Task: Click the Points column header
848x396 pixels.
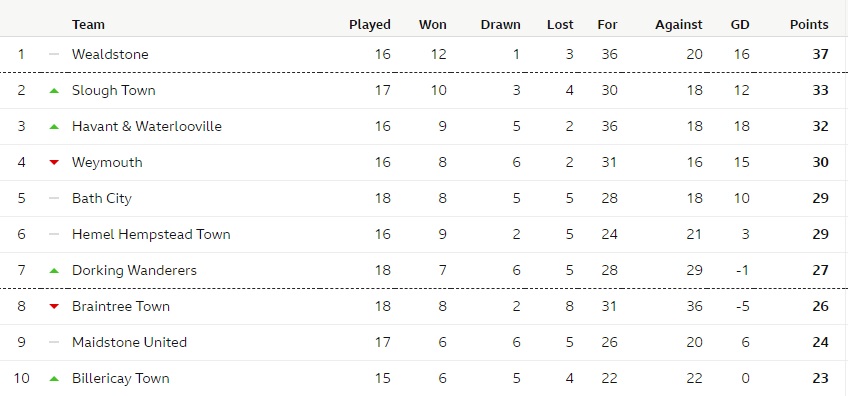Action: tap(809, 24)
